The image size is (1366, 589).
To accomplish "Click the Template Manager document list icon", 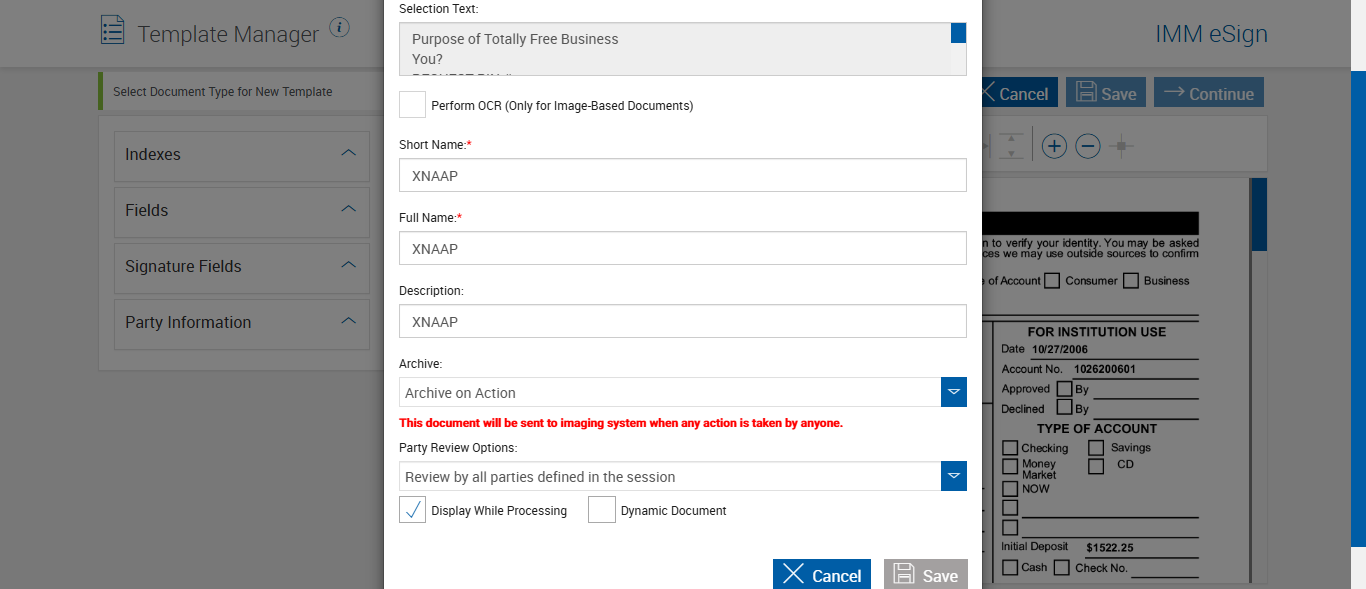I will (x=113, y=30).
